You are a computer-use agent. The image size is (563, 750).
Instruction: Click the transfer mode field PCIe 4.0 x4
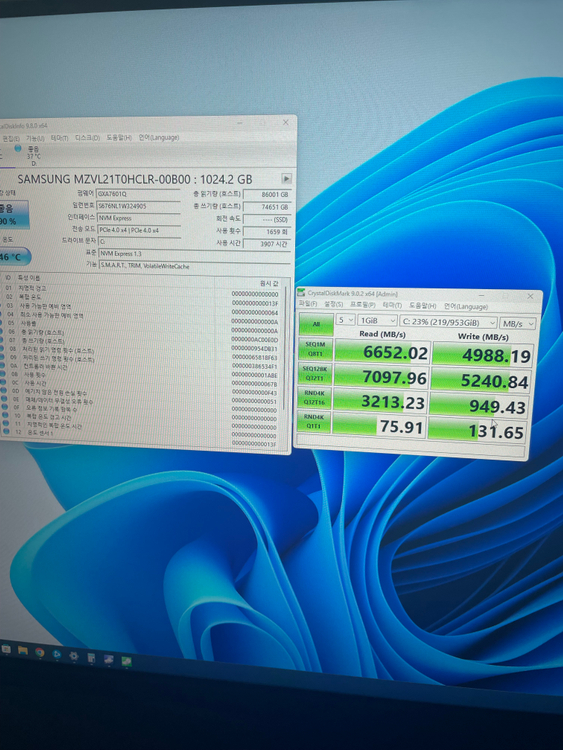tap(140, 230)
